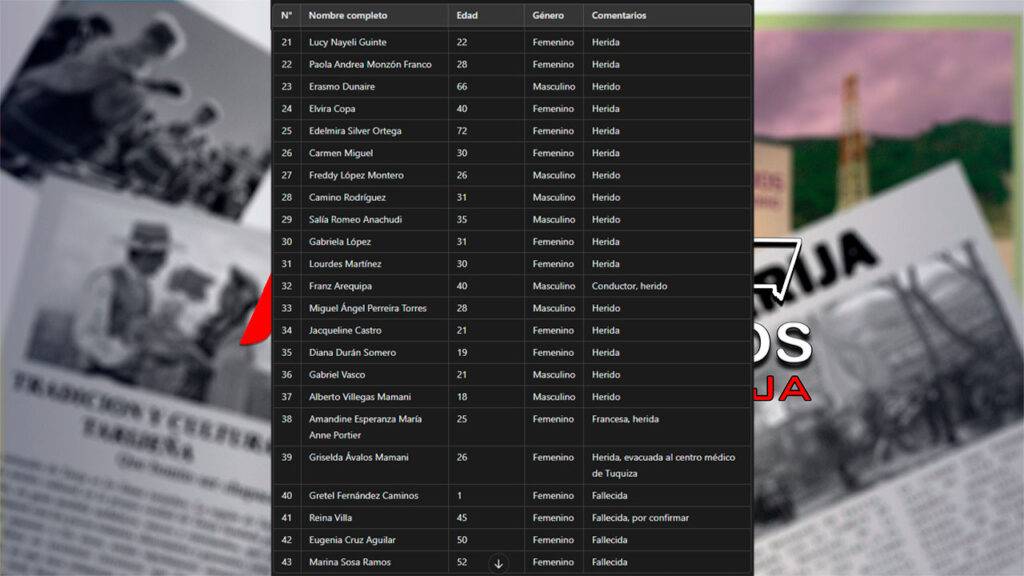
Task: Click the name 'Camino Rodríguez'
Action: [x=347, y=198]
